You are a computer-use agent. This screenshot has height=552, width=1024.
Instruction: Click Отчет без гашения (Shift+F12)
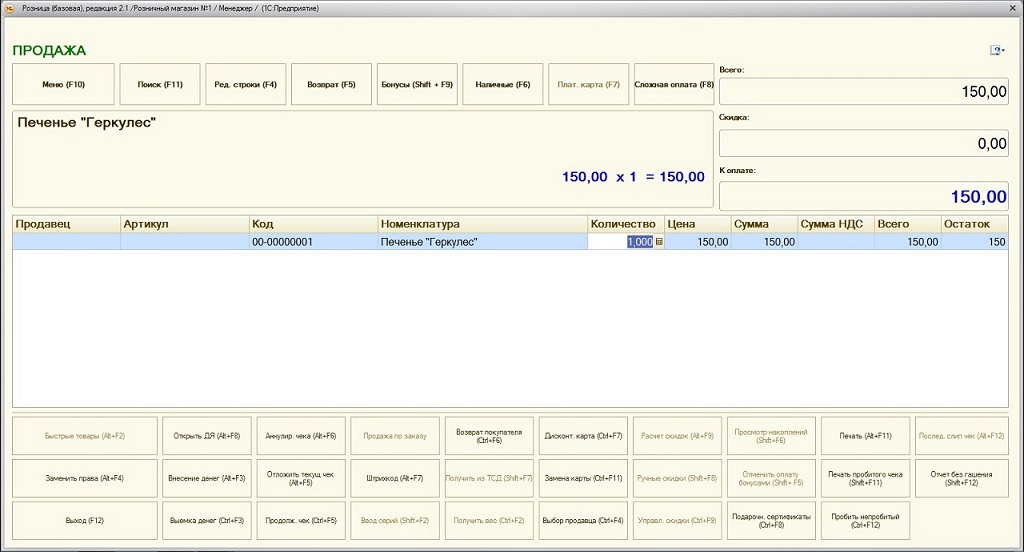pyautogui.click(x=961, y=478)
